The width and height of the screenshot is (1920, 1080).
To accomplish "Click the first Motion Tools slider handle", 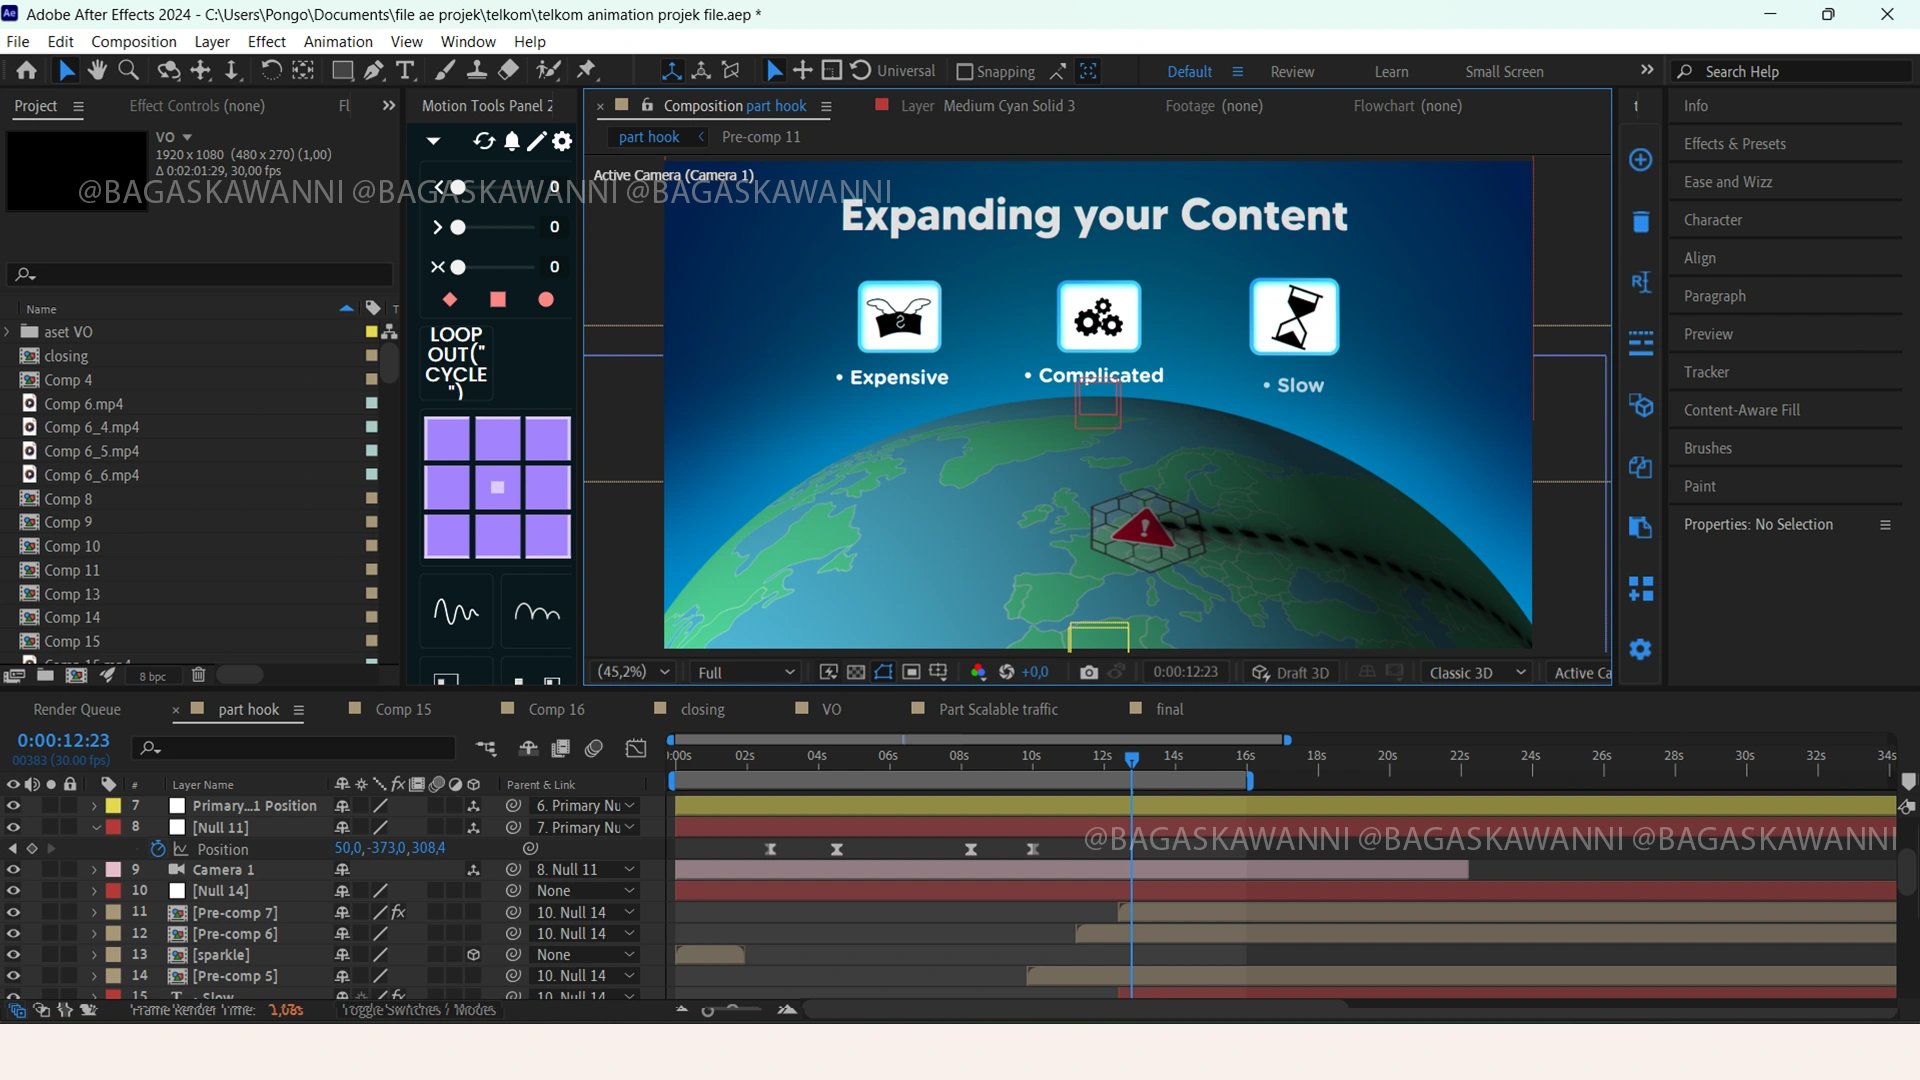I will pyautogui.click(x=458, y=187).
